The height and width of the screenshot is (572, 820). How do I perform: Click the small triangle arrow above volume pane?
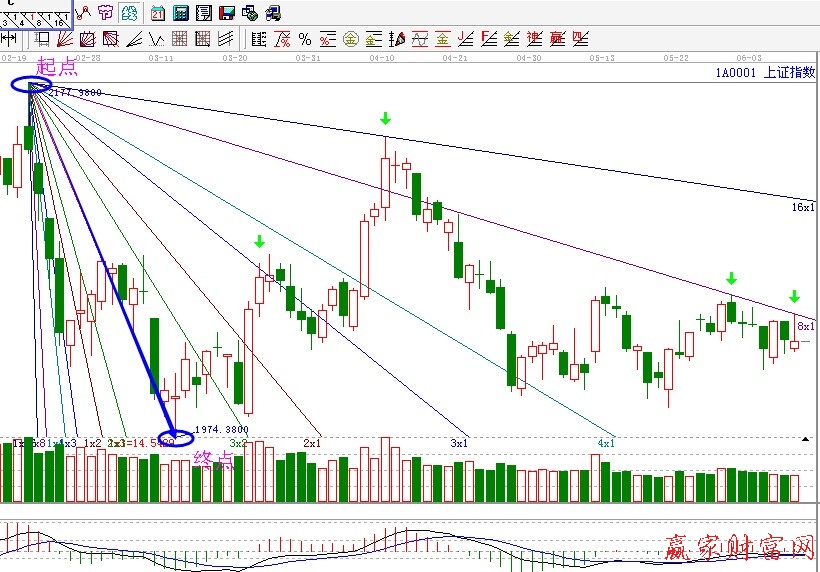click(806, 438)
